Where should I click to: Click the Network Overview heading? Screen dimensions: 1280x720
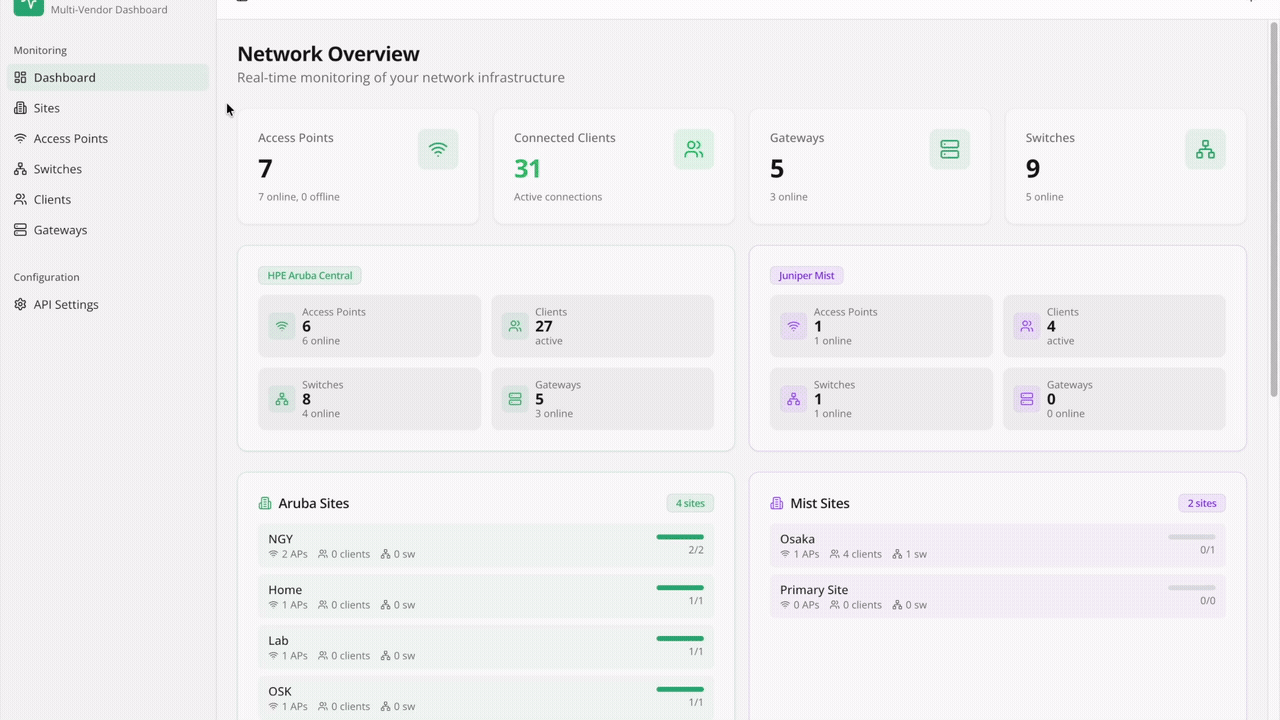pos(328,54)
